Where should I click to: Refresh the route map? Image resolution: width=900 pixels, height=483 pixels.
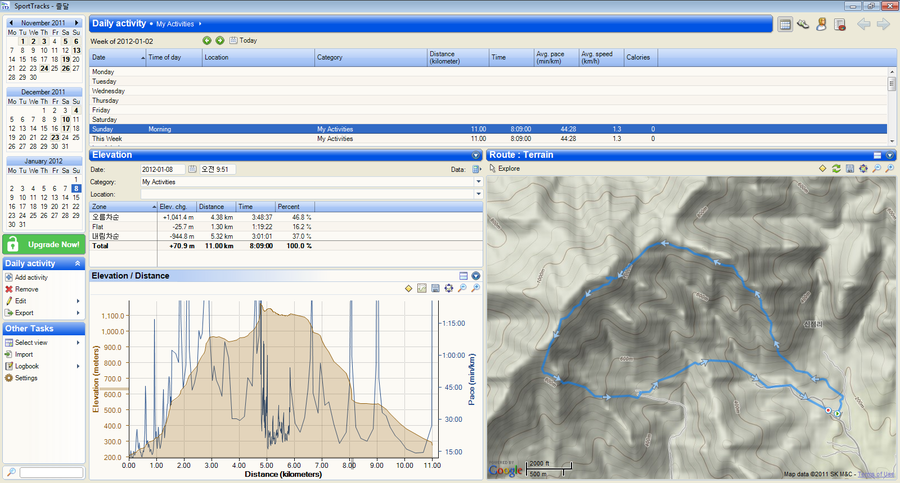click(836, 168)
